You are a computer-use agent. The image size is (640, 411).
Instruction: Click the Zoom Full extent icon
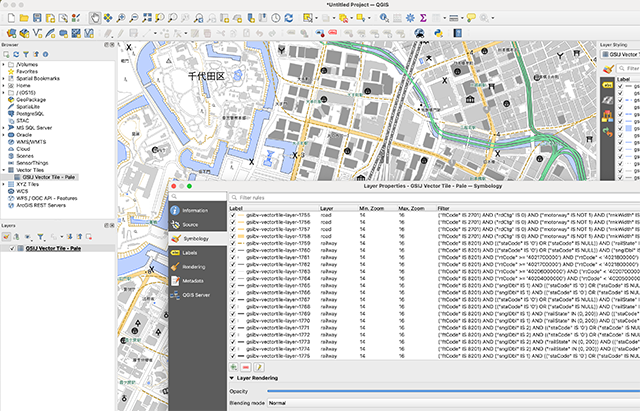[x=147, y=18]
